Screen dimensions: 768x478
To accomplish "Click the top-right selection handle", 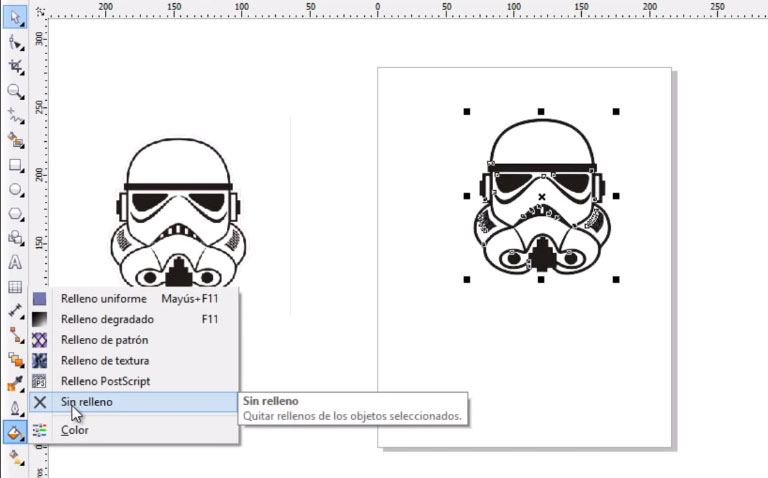I will point(616,112).
